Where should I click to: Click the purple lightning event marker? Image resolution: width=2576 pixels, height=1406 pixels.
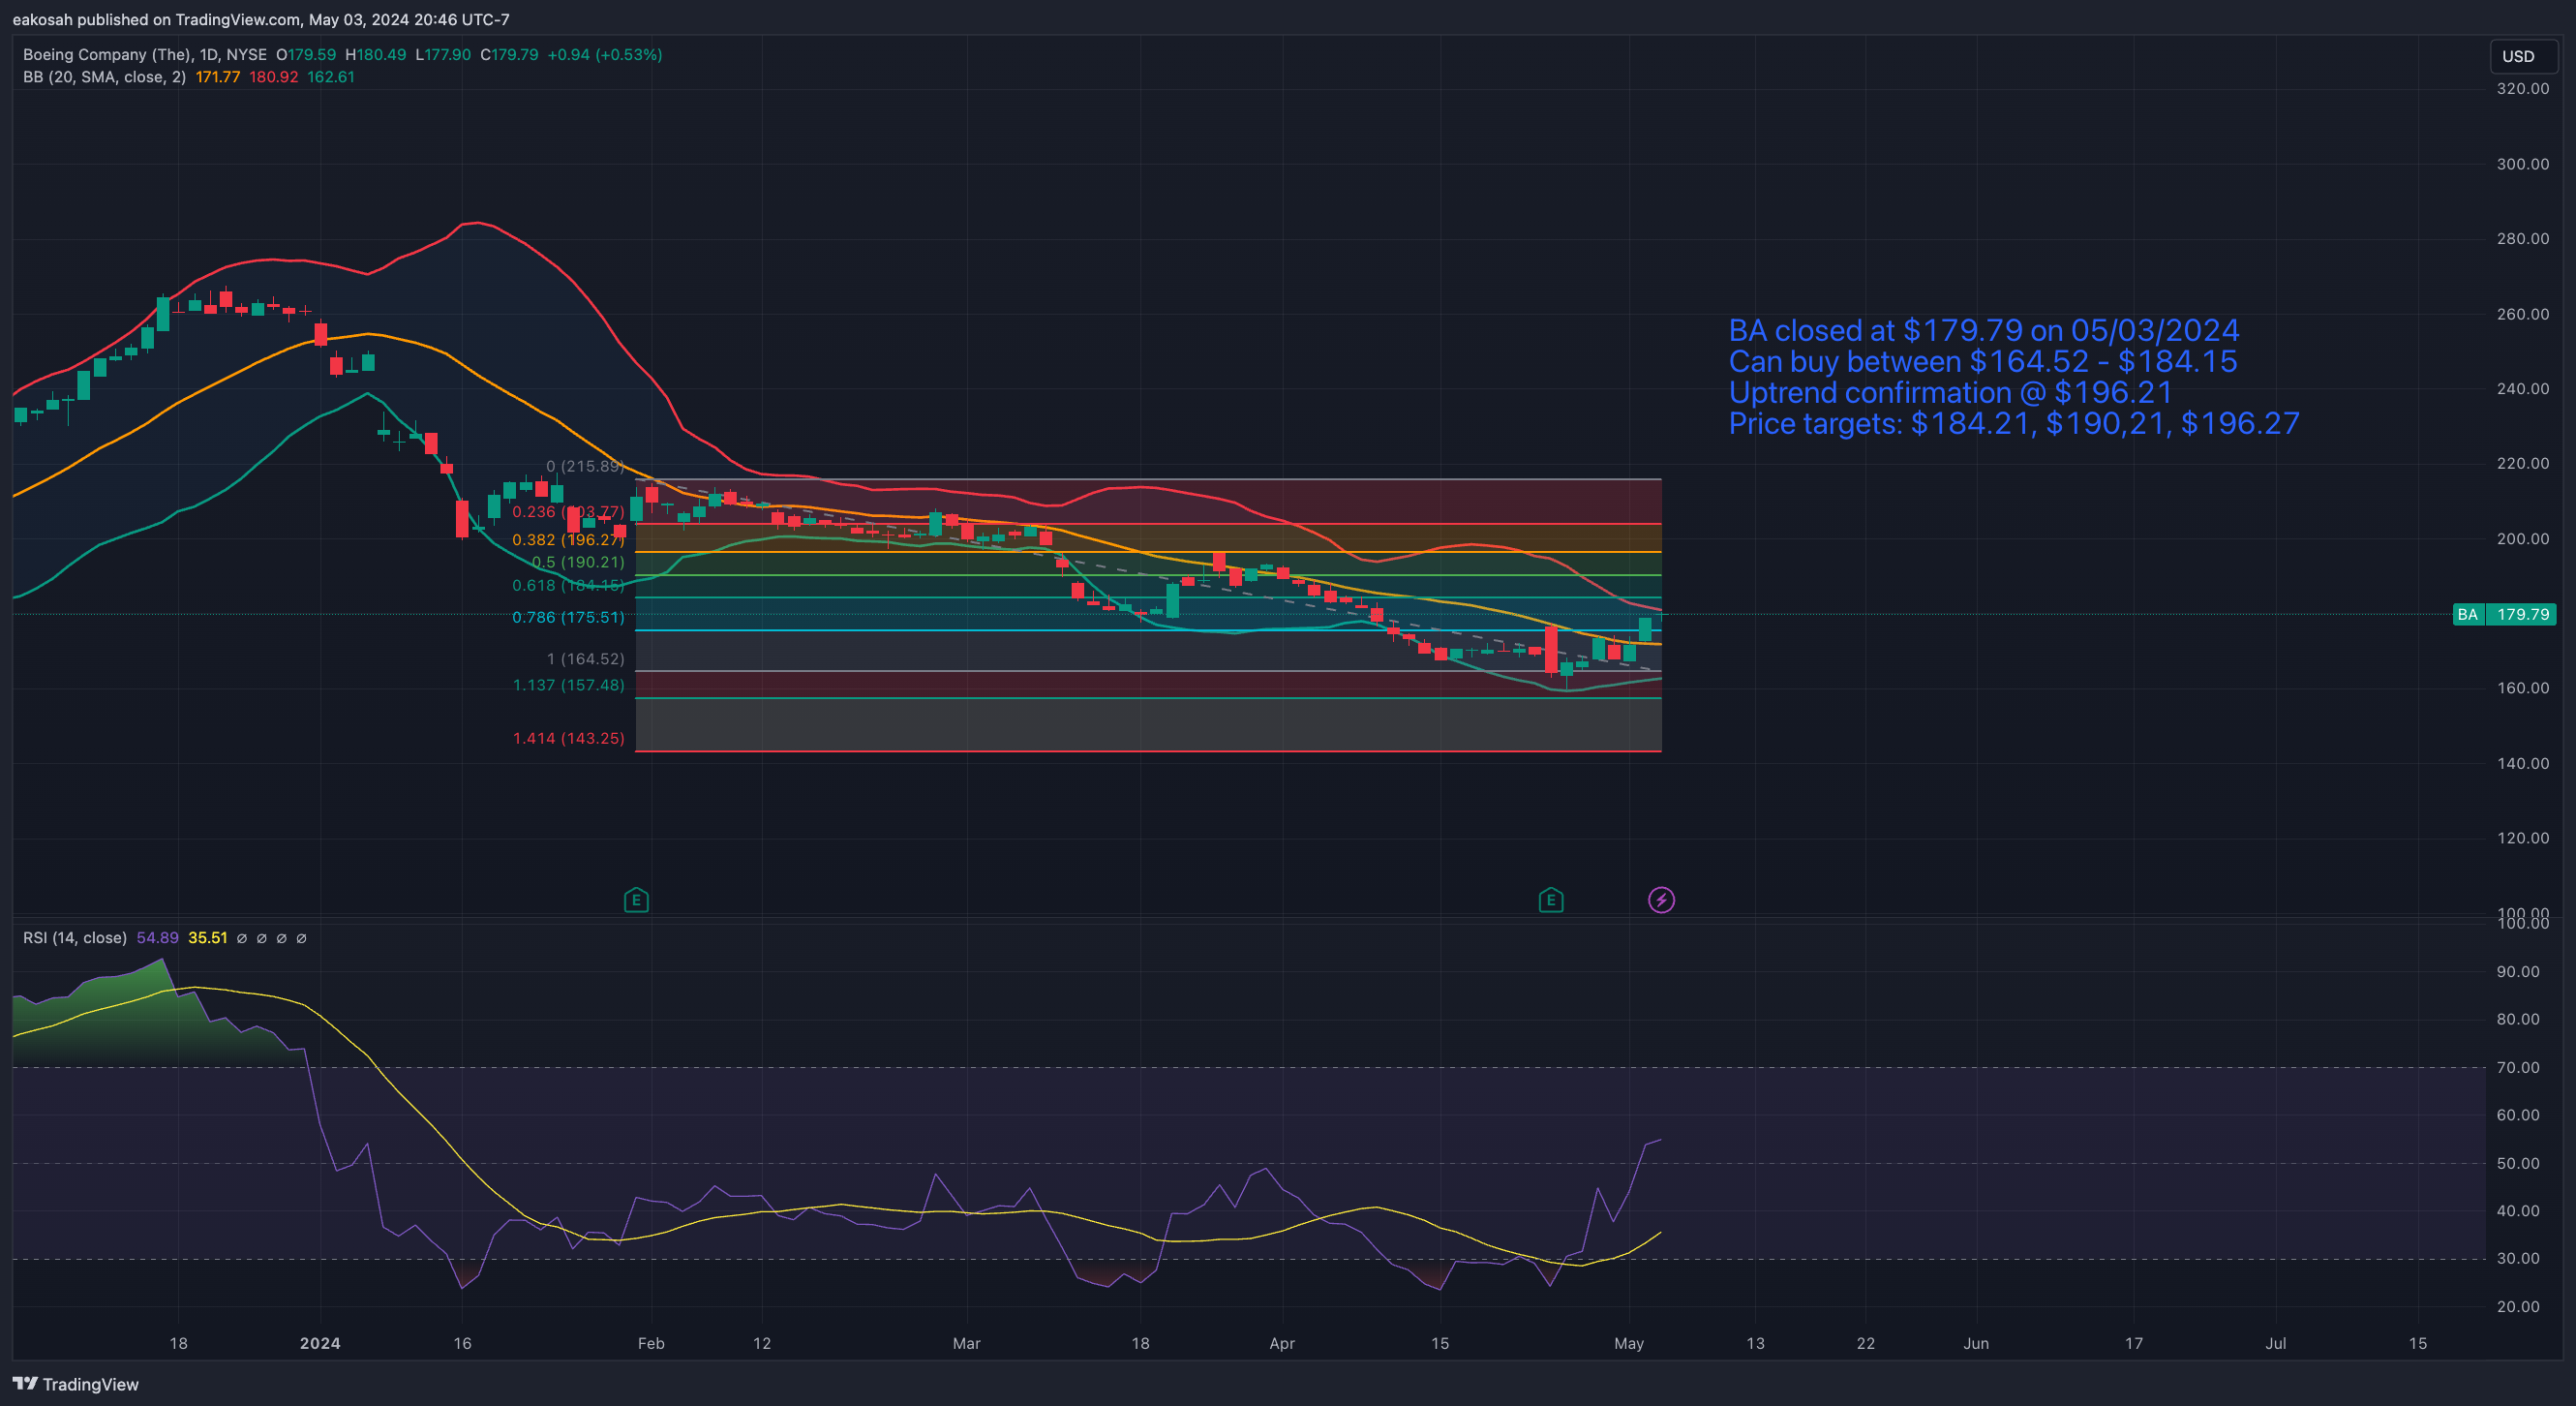click(x=1661, y=900)
